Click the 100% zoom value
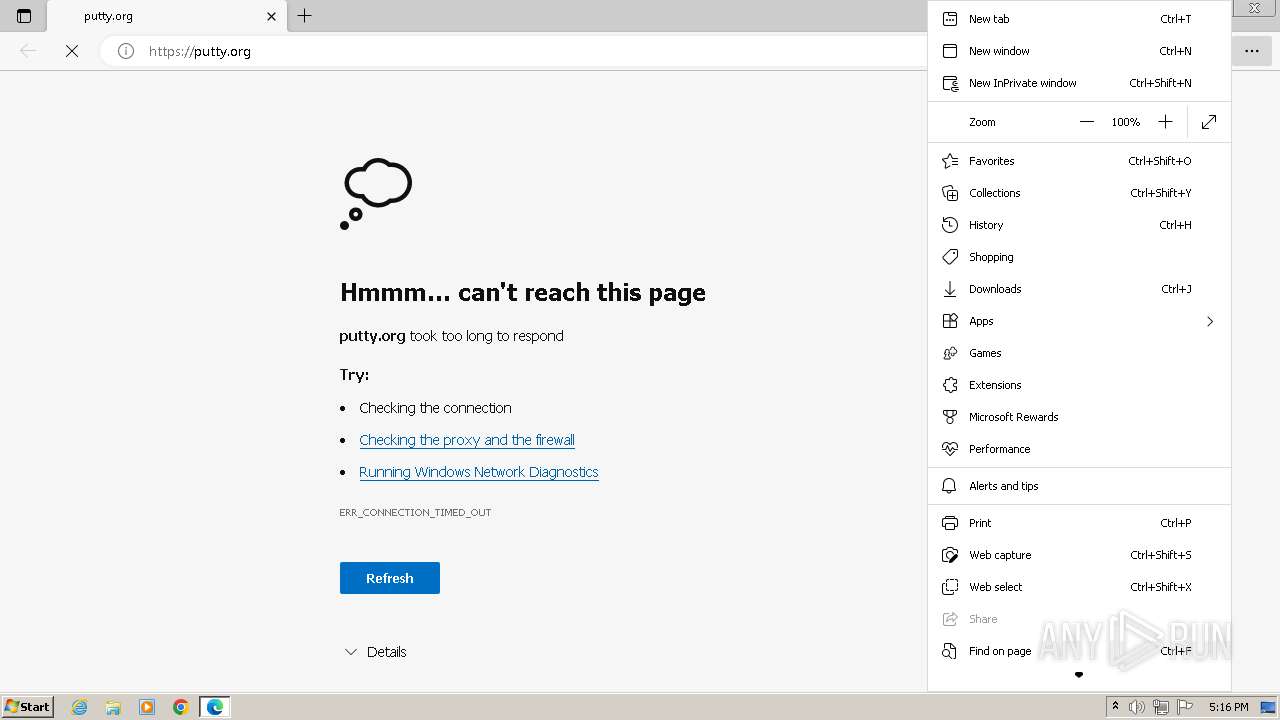The height and width of the screenshot is (720, 1280). tap(1125, 122)
